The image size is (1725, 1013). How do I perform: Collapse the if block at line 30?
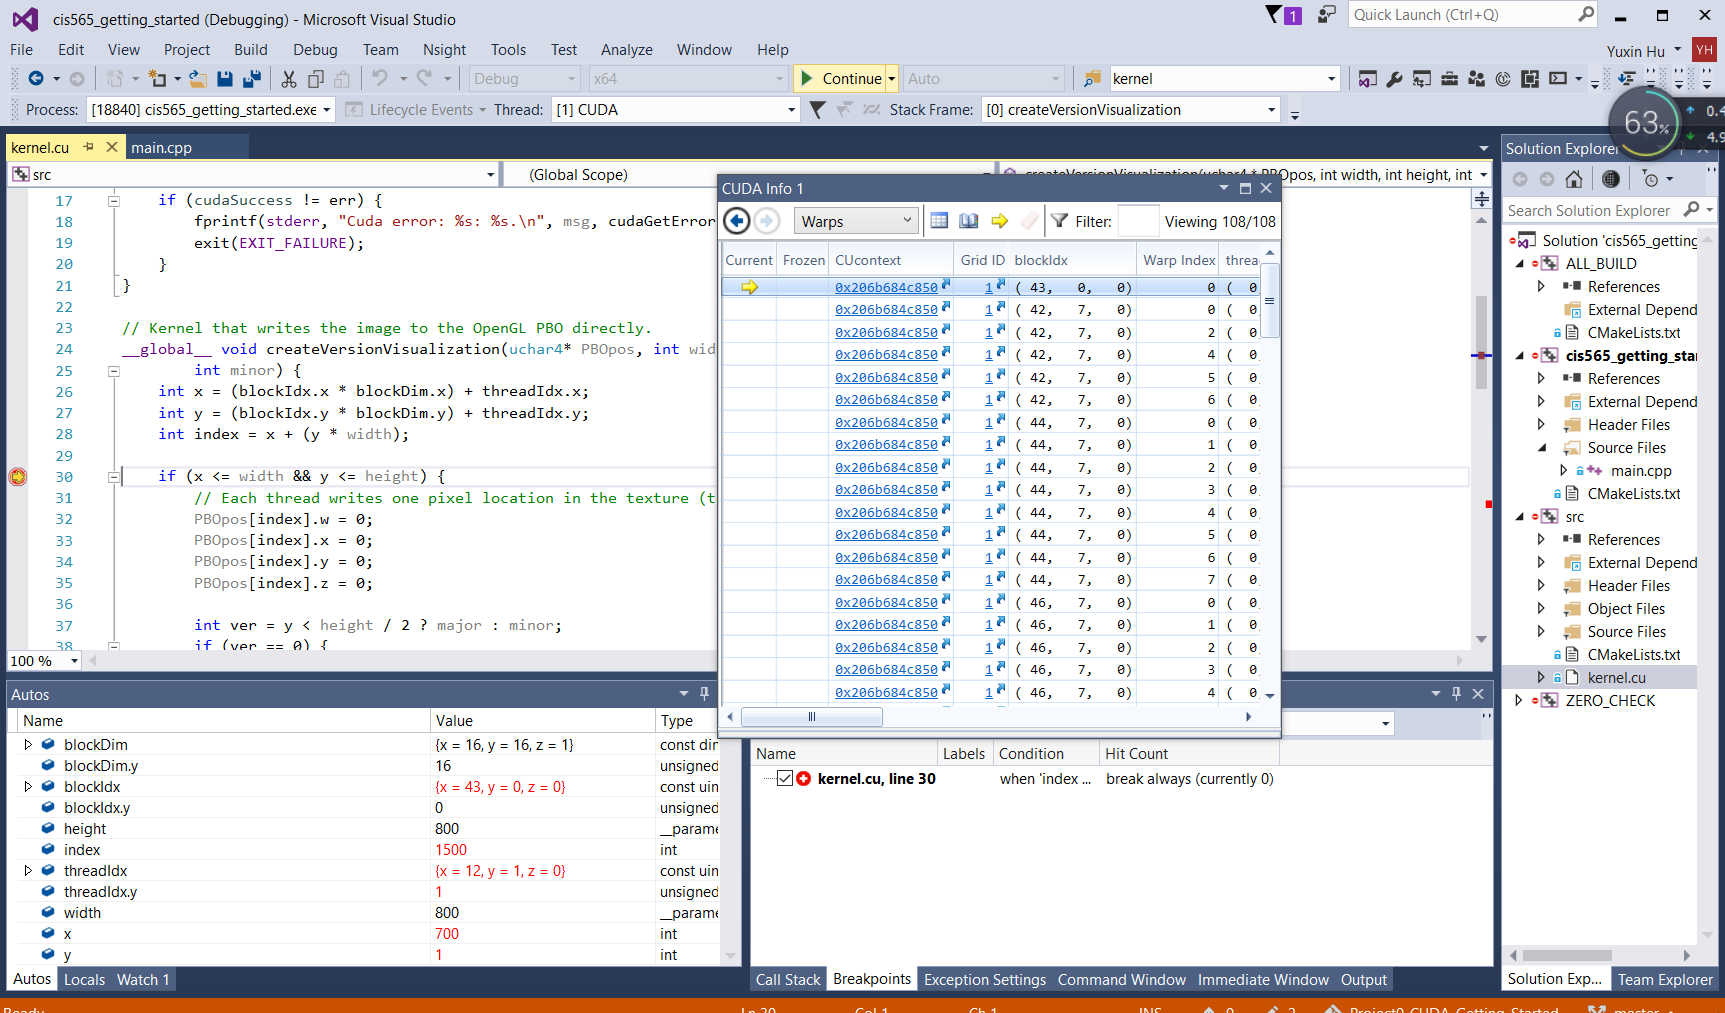pyautogui.click(x=114, y=477)
